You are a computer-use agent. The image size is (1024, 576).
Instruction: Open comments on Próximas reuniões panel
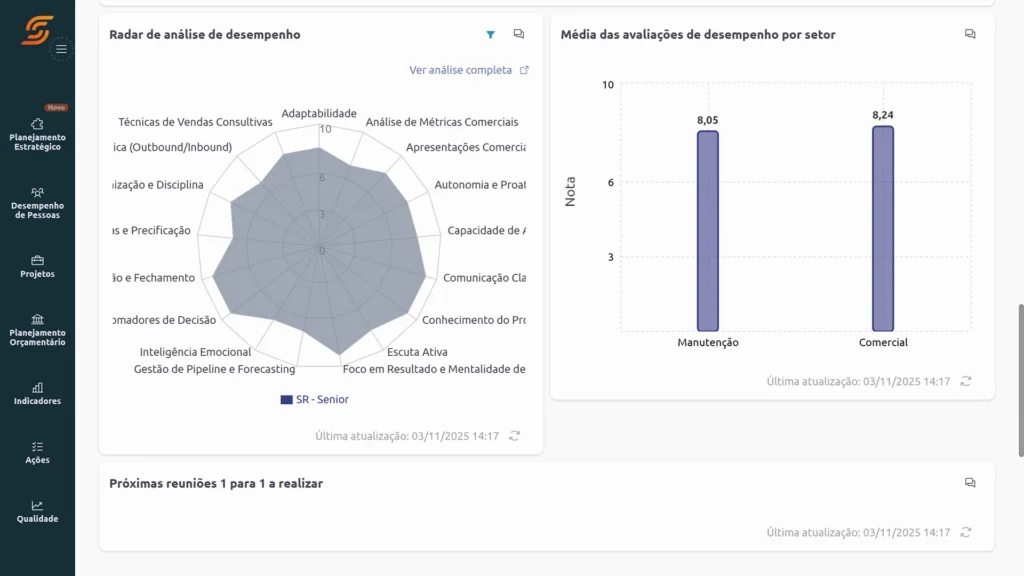[969, 482]
